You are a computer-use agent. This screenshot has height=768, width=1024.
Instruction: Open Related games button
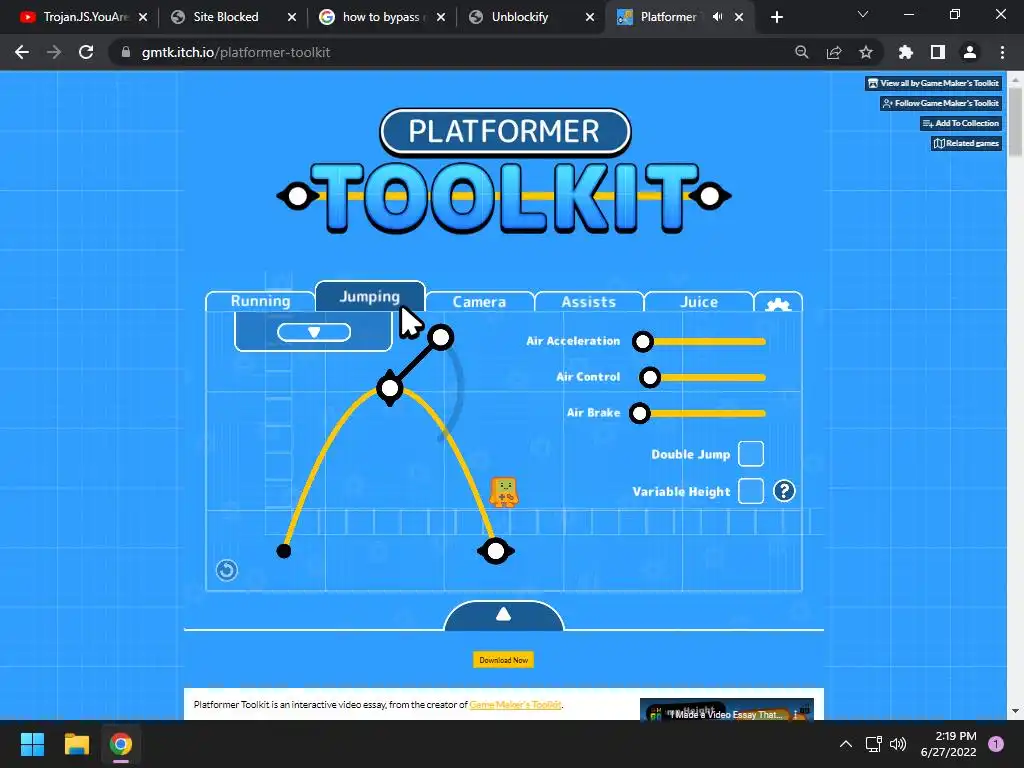(x=966, y=143)
